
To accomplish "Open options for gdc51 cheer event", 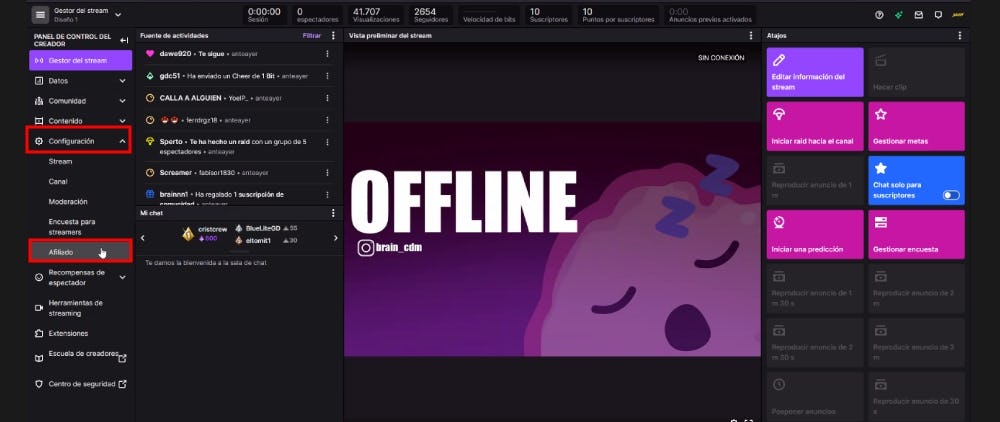I will [x=327, y=76].
